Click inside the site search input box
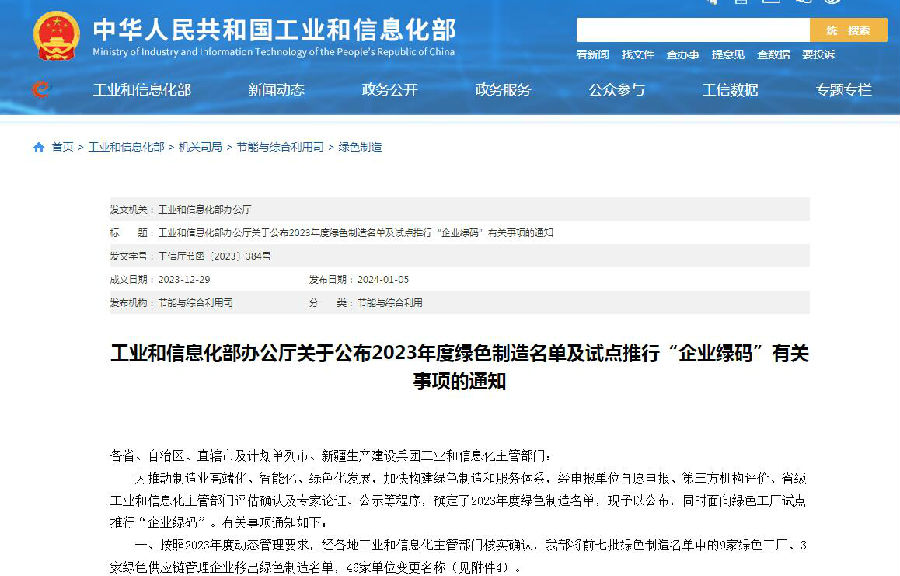This screenshot has height=576, width=900. tap(690, 30)
